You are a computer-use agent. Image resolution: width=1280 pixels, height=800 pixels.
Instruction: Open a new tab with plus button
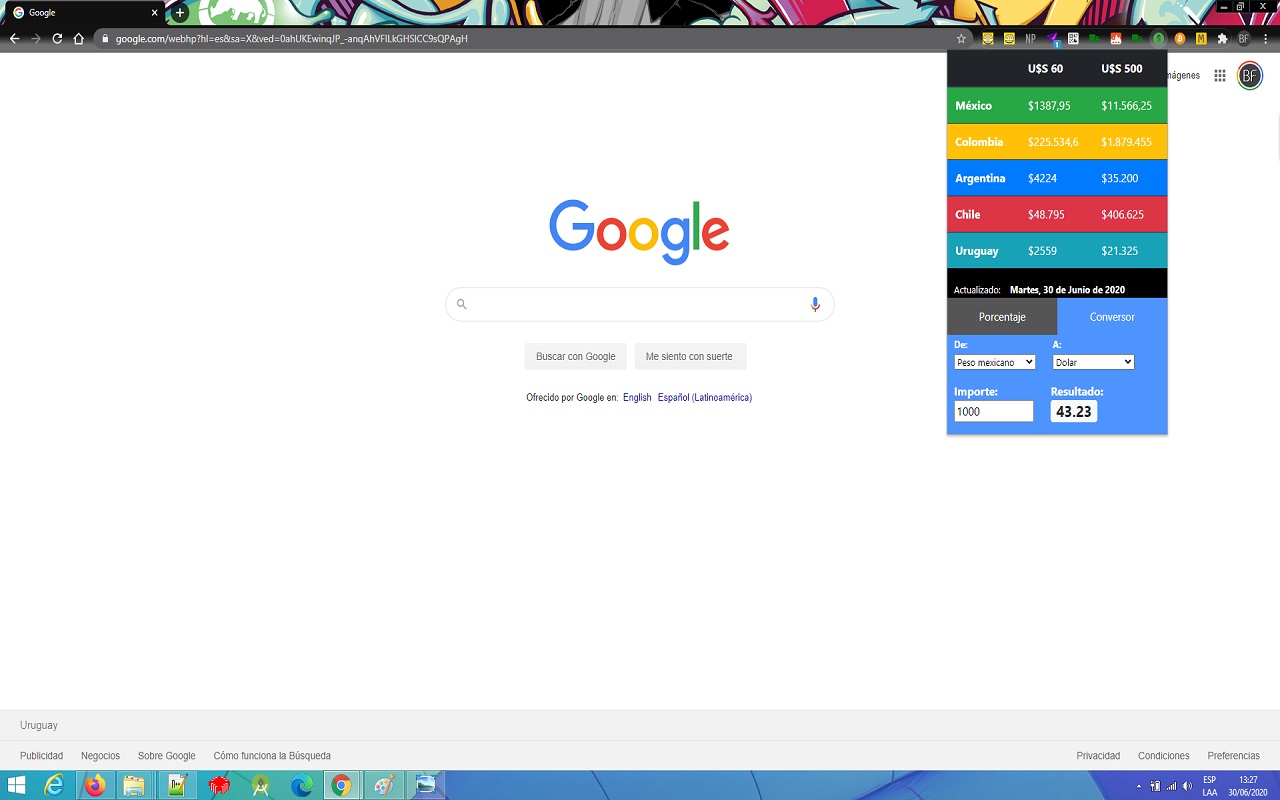click(x=180, y=13)
